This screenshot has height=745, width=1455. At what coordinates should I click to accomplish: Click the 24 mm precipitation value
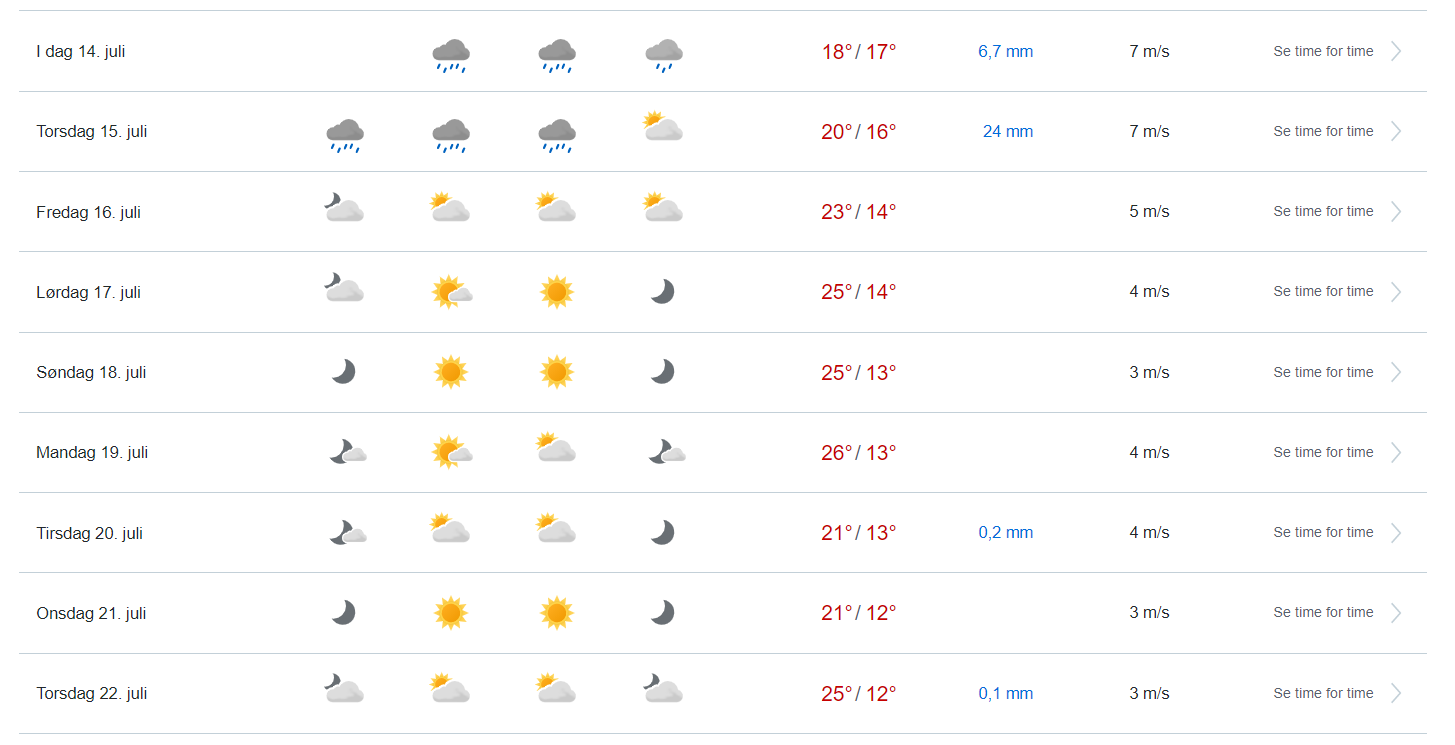pos(1008,131)
